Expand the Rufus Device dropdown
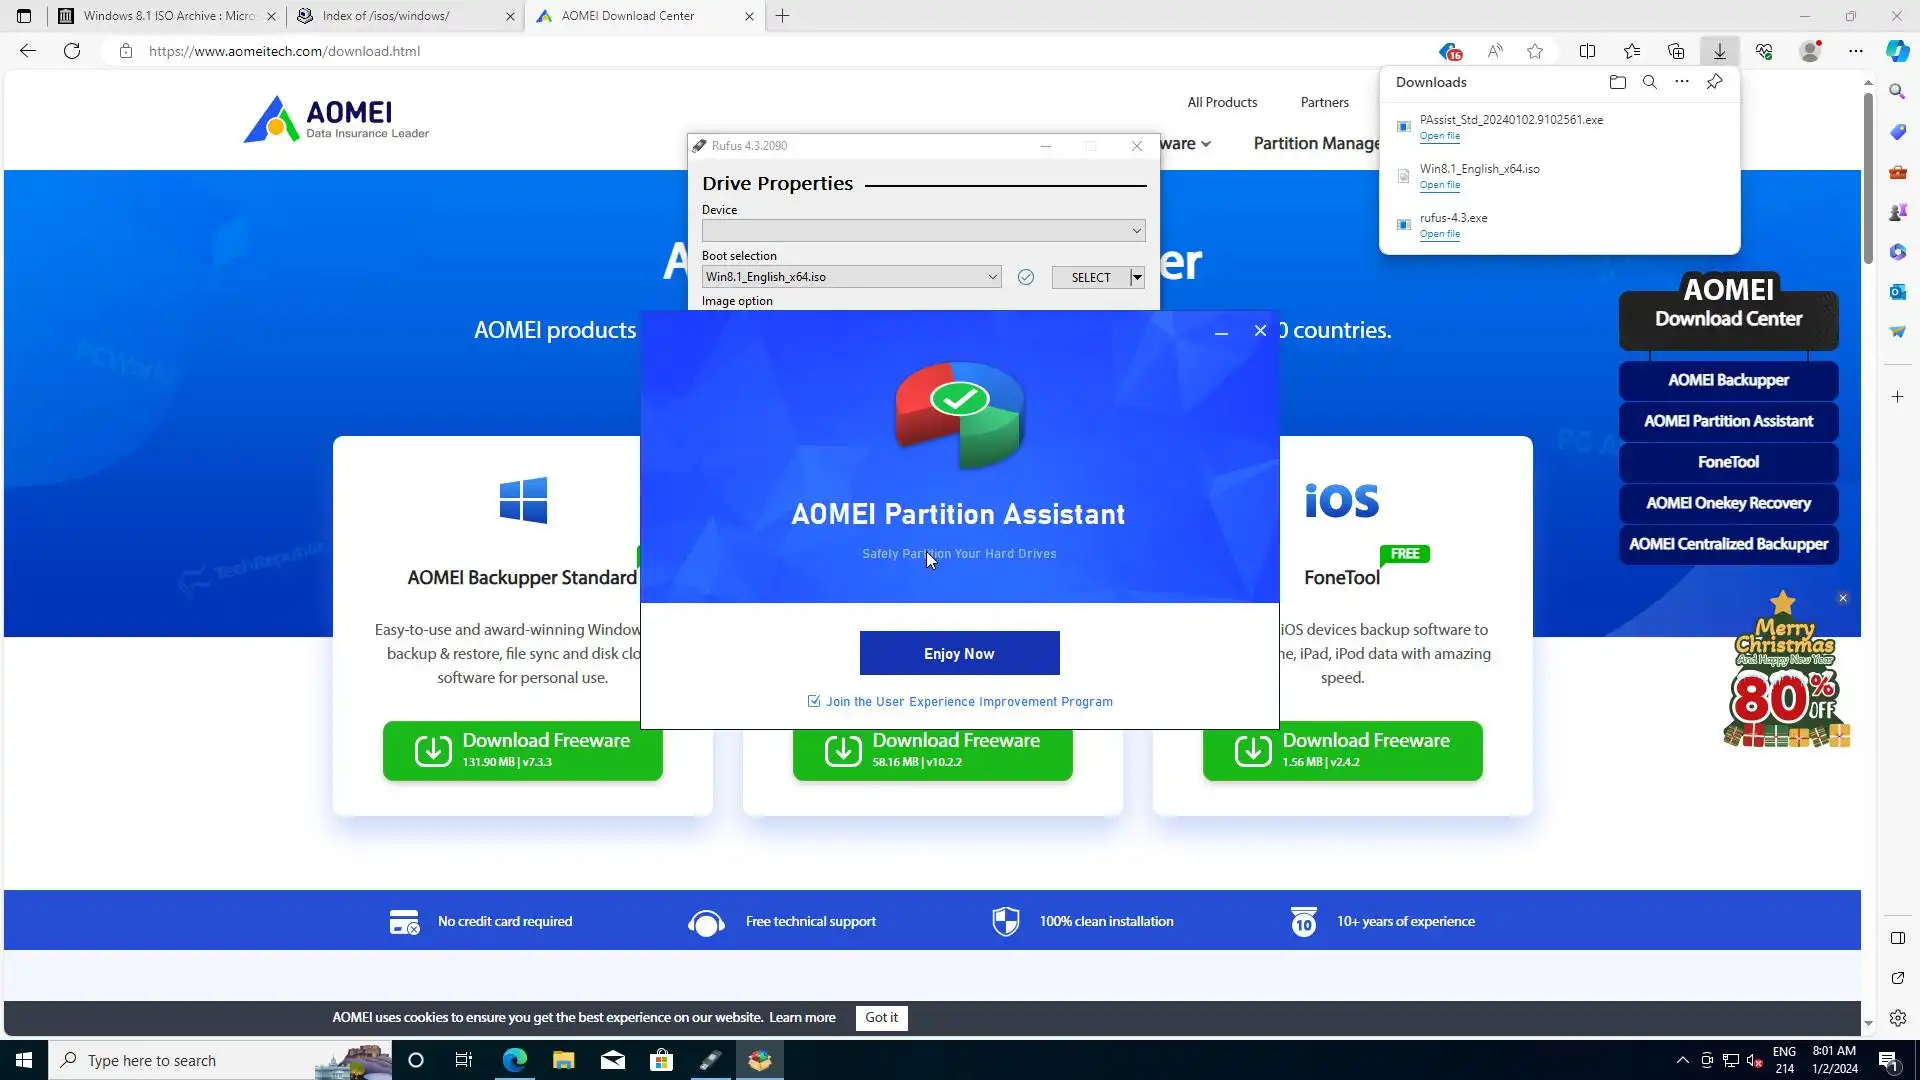This screenshot has width=1920, height=1080. 1136,231
